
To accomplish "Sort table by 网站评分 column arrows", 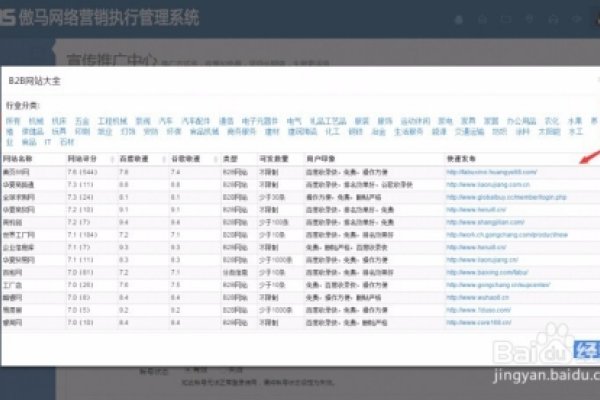I will click(x=112, y=159).
